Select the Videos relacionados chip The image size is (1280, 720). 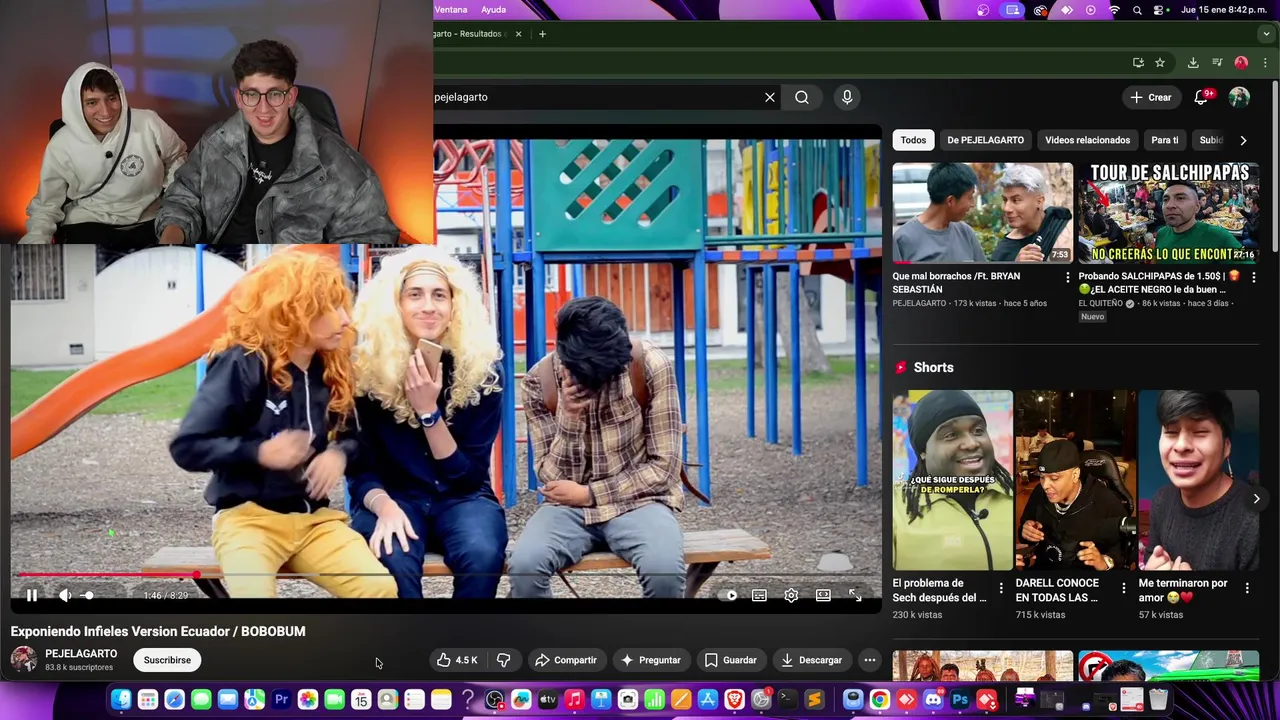click(x=1087, y=140)
